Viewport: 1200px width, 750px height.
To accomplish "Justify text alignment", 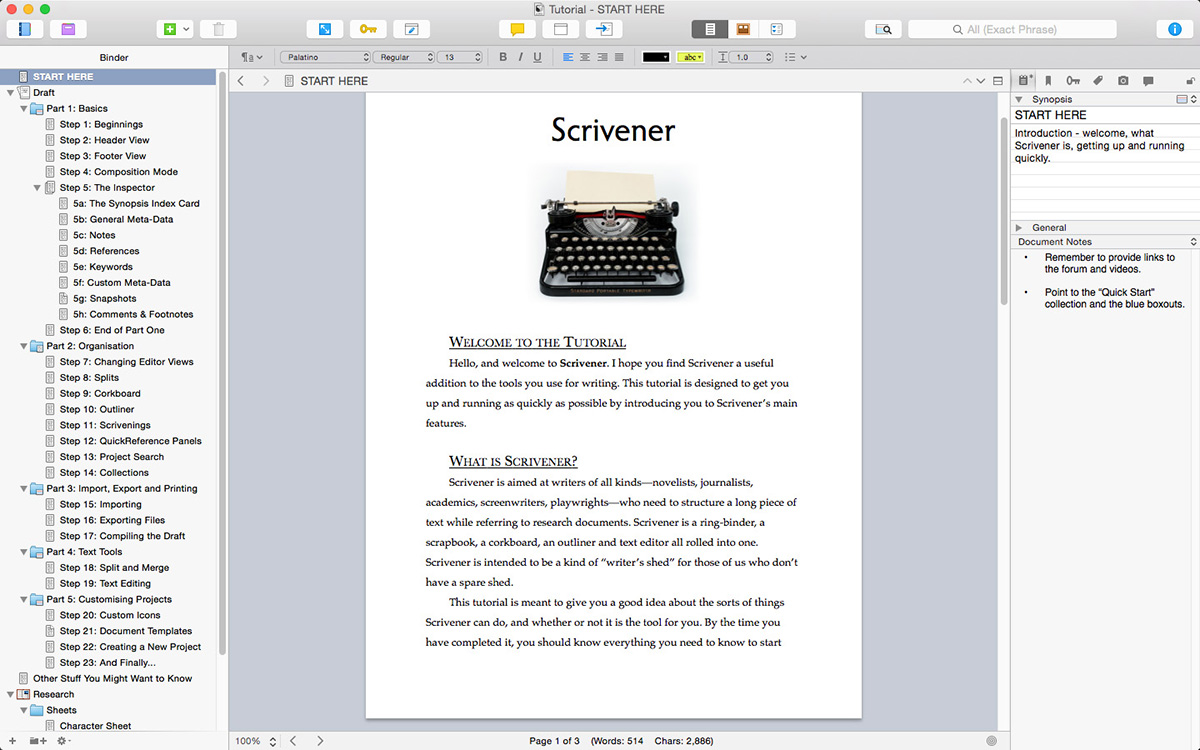I will [x=619, y=57].
